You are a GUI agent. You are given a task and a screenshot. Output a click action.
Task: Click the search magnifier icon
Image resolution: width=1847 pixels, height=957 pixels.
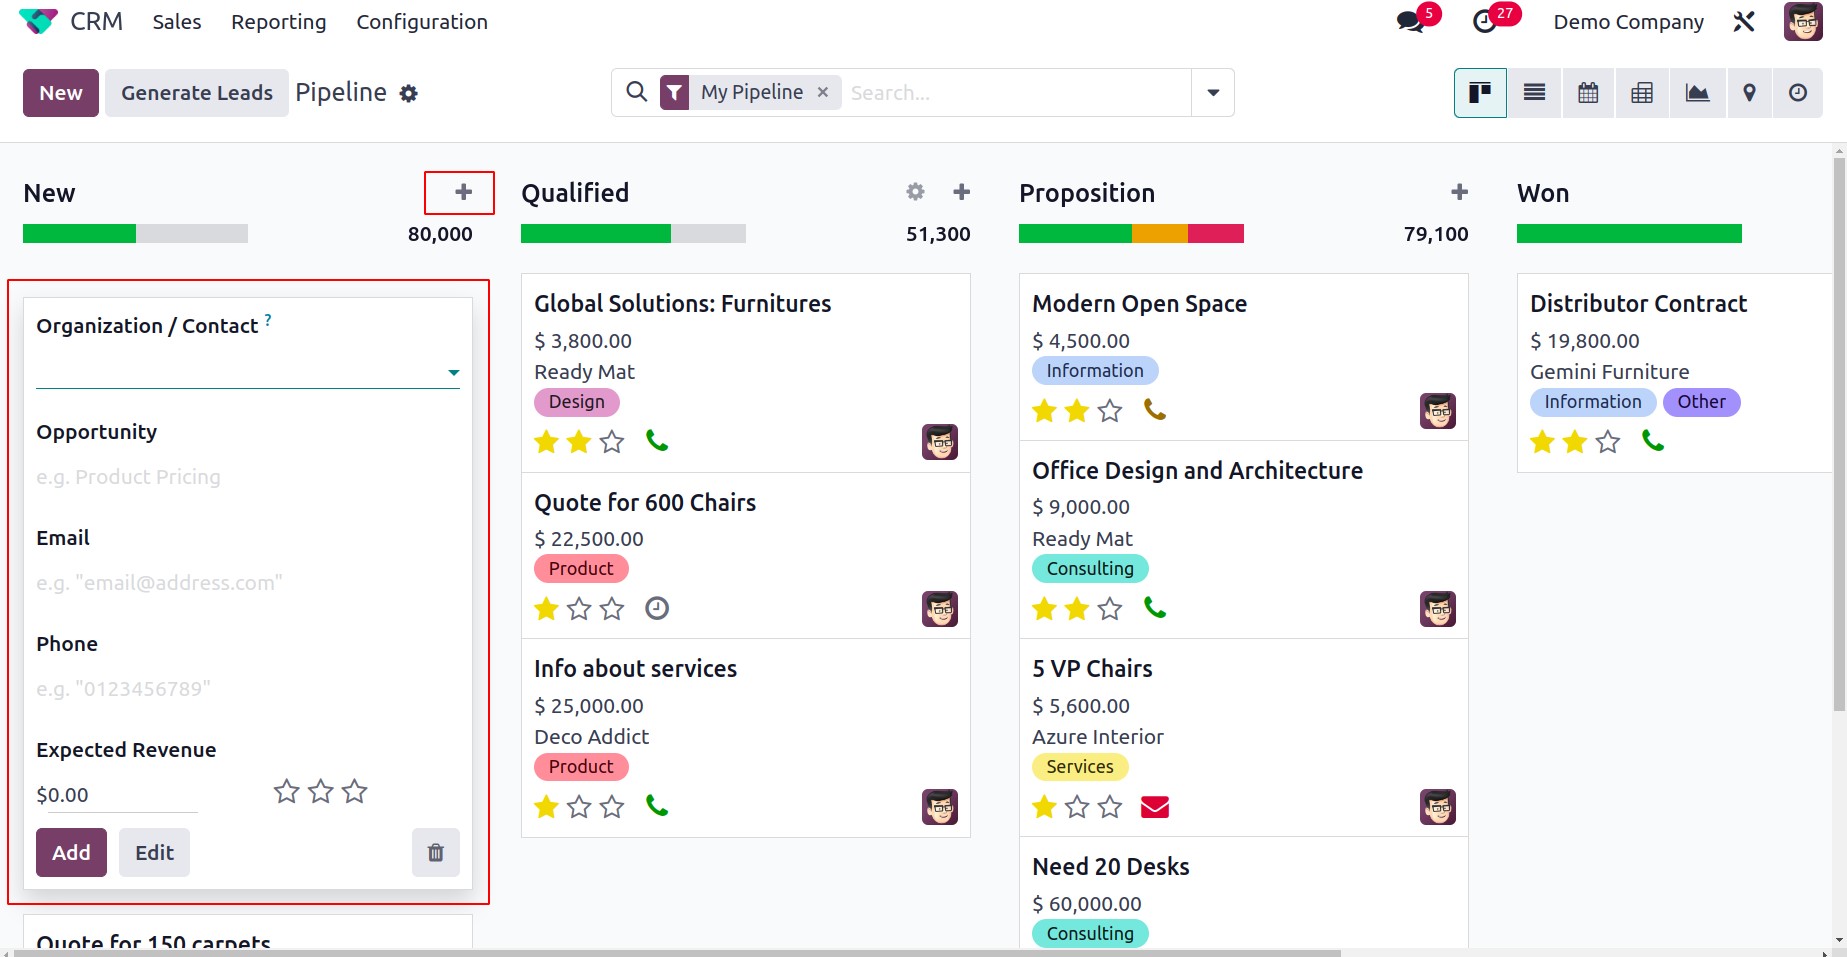pyautogui.click(x=636, y=92)
